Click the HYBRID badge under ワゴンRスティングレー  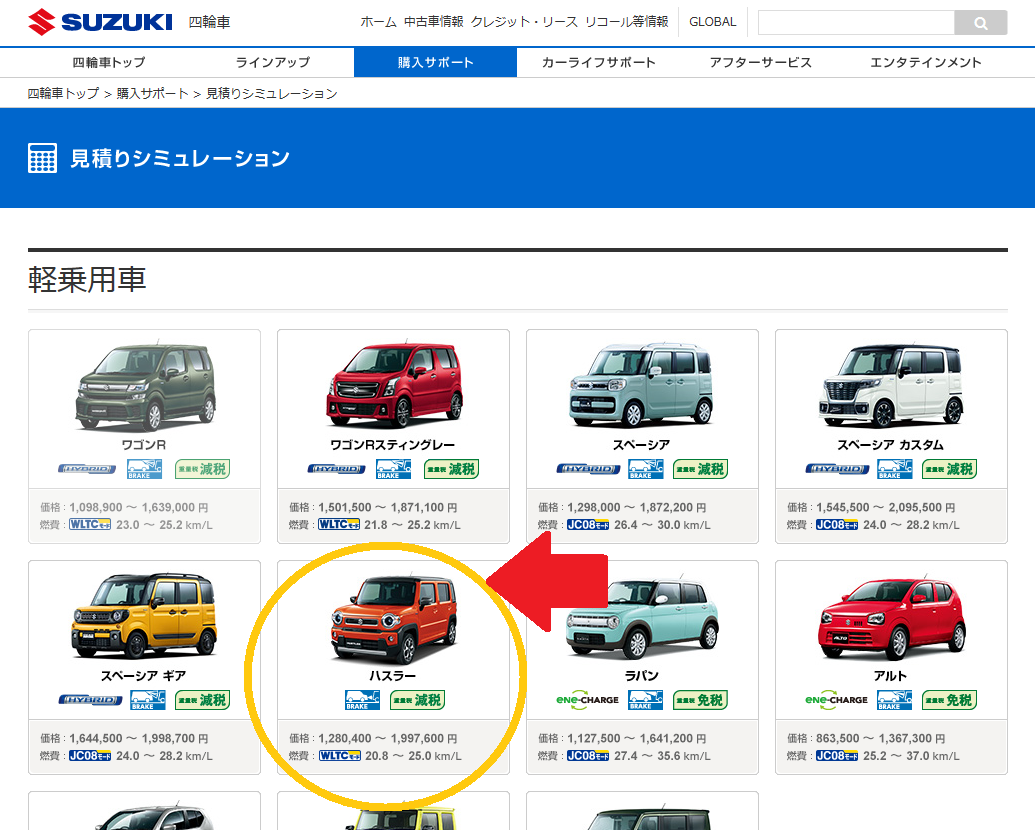point(337,469)
